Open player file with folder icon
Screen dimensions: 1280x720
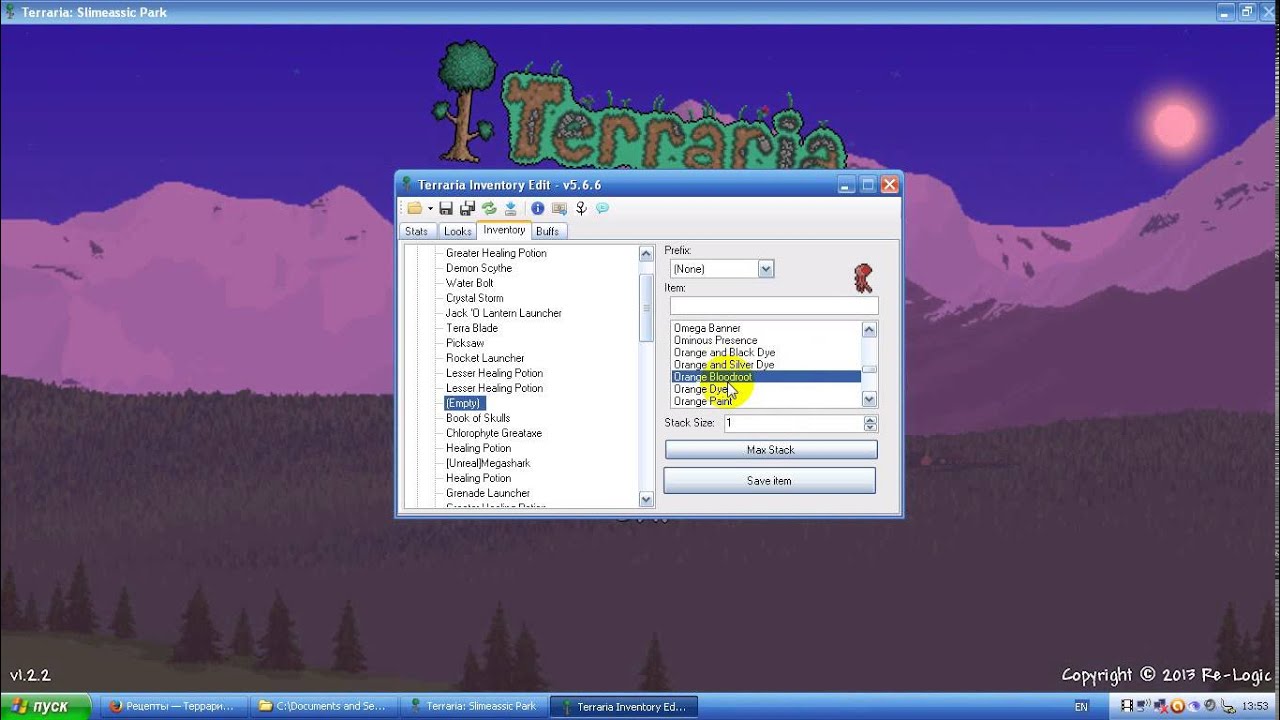point(414,208)
